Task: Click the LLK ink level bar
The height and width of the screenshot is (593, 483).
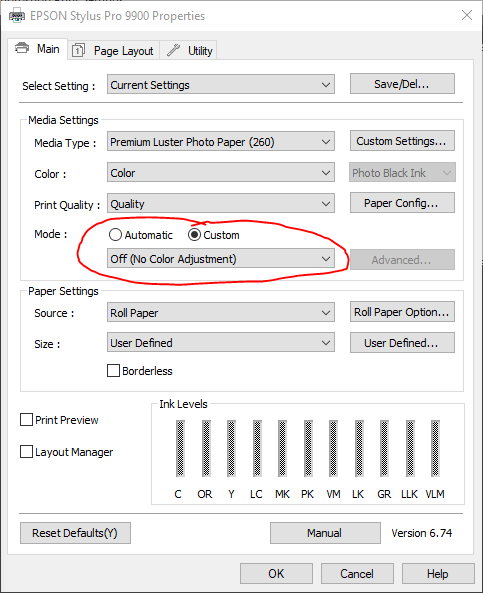Action: tap(410, 448)
